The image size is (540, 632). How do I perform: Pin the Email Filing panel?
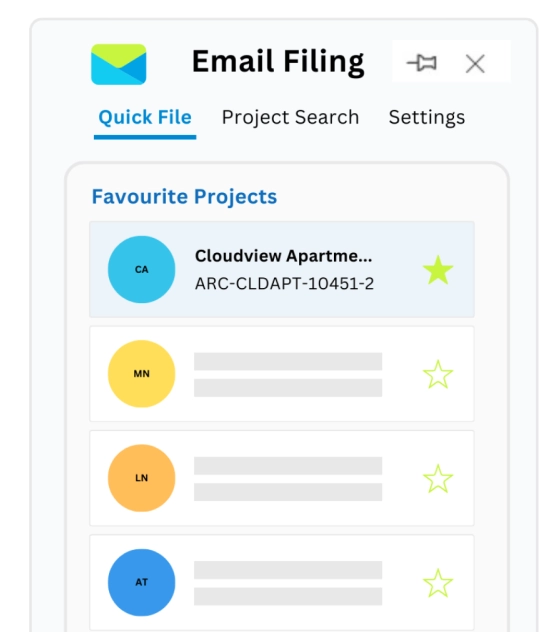click(422, 63)
